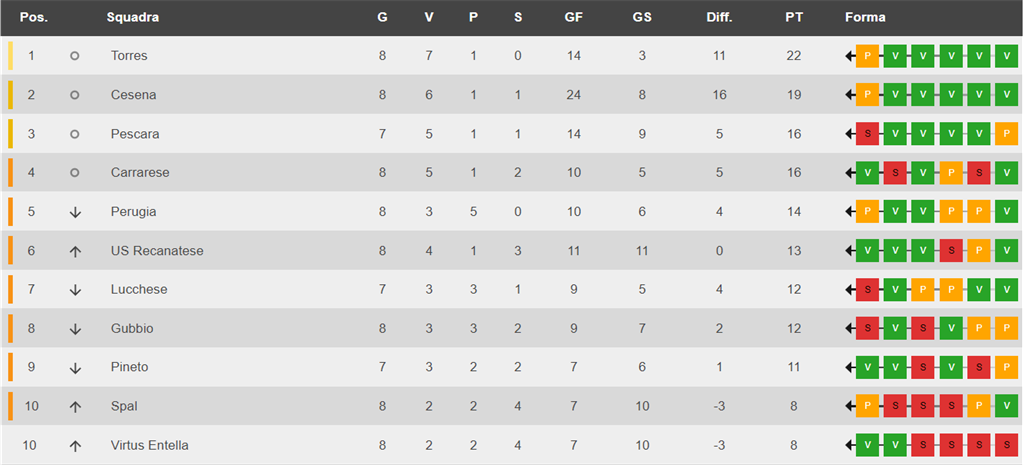Image resolution: width=1024 pixels, height=465 pixels.
Task: Open the Cesena team link
Action: (133, 95)
